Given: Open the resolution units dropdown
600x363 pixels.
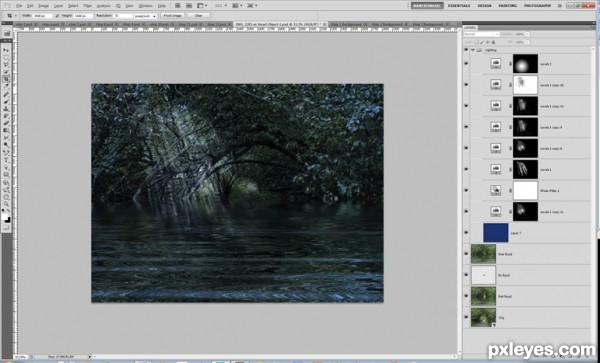Looking at the screenshot, I should coord(145,16).
